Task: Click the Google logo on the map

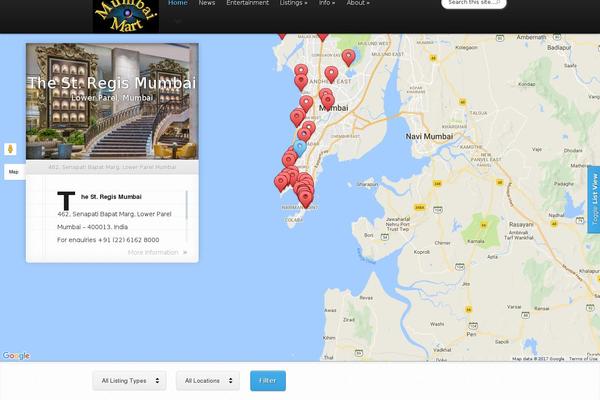Action: click(x=16, y=356)
